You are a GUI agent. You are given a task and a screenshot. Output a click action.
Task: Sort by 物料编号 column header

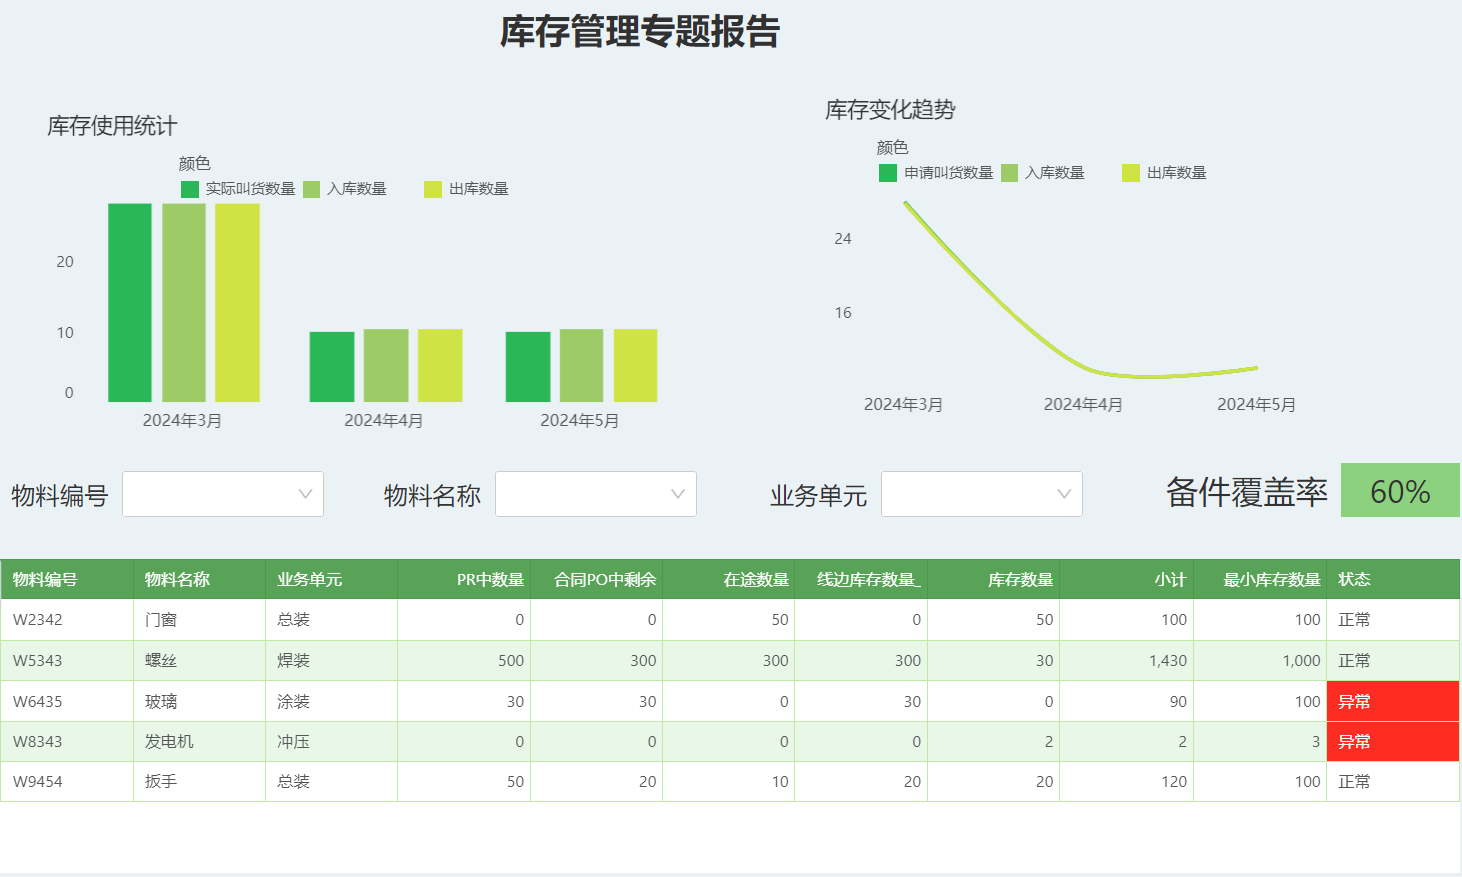[67, 579]
